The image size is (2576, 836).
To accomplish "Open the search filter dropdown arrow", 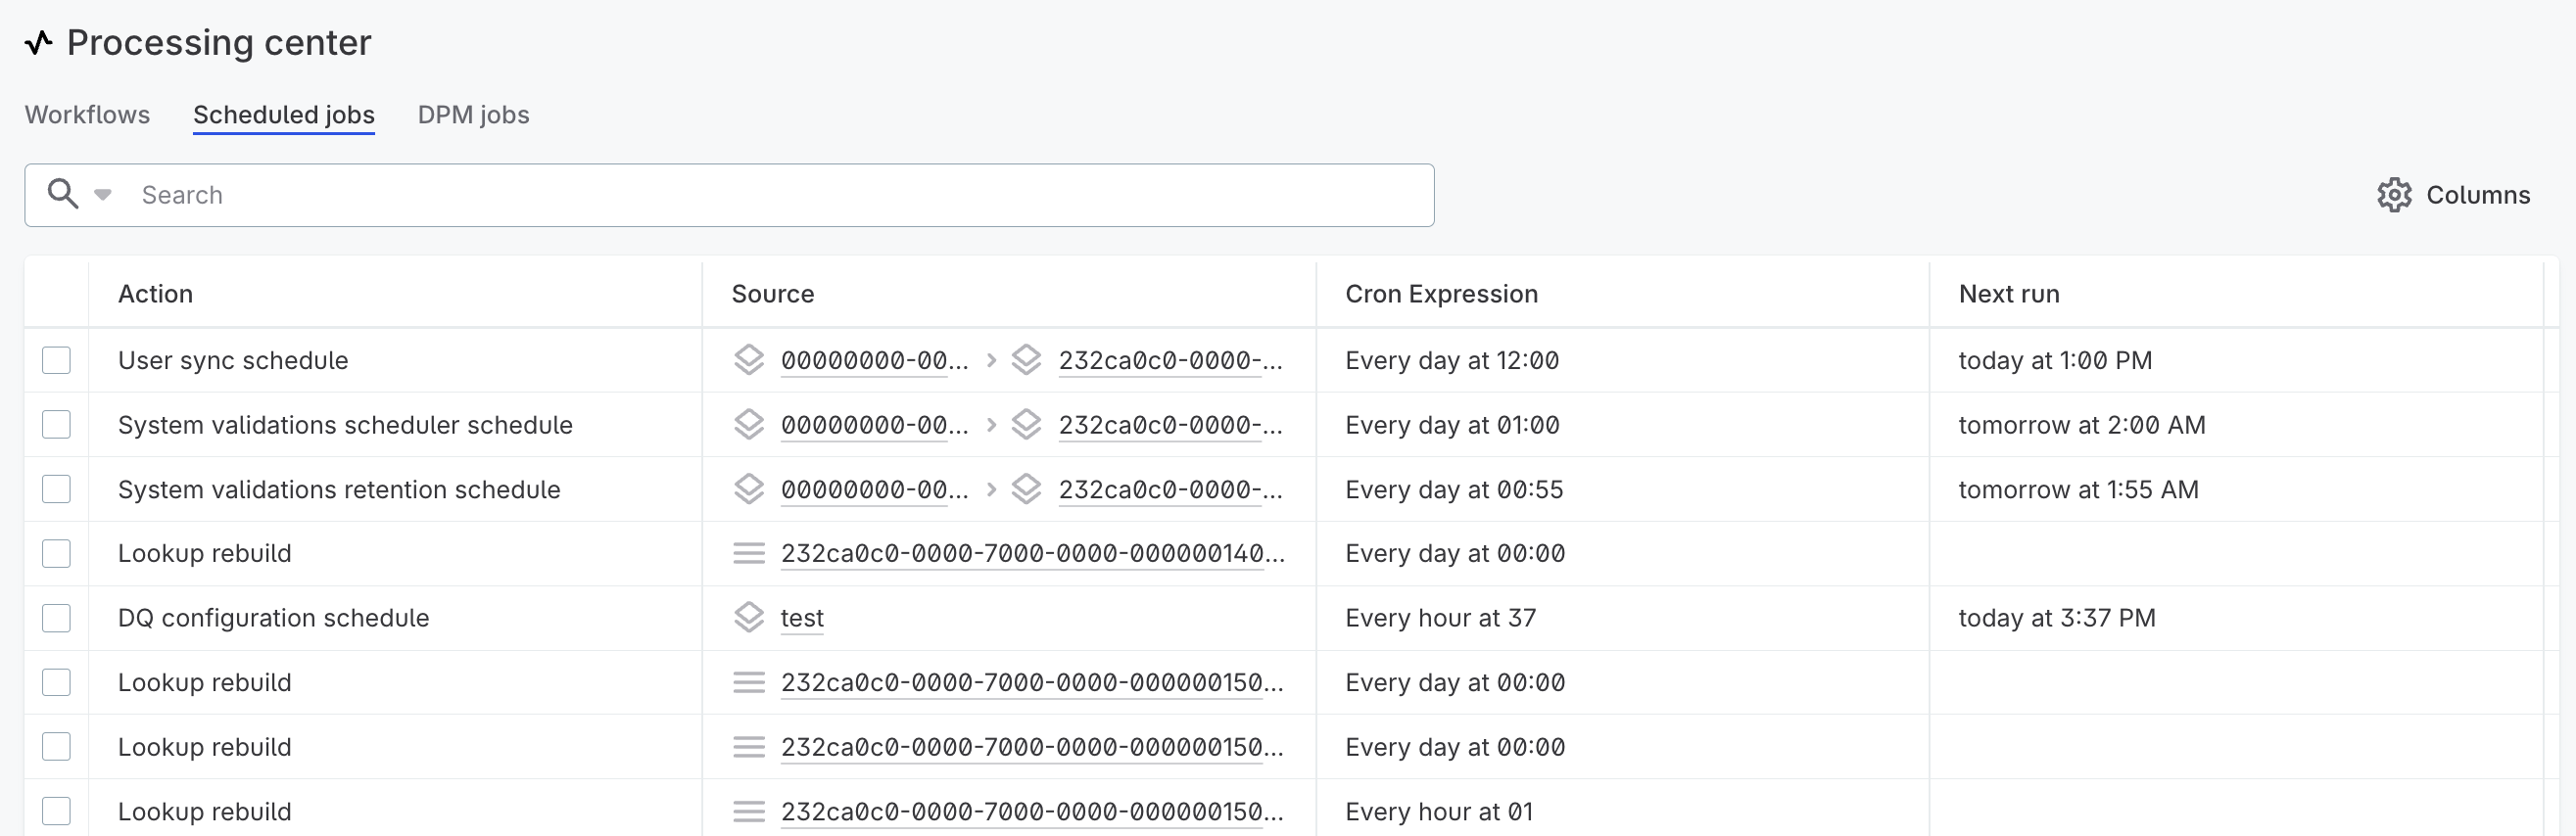I will point(103,195).
